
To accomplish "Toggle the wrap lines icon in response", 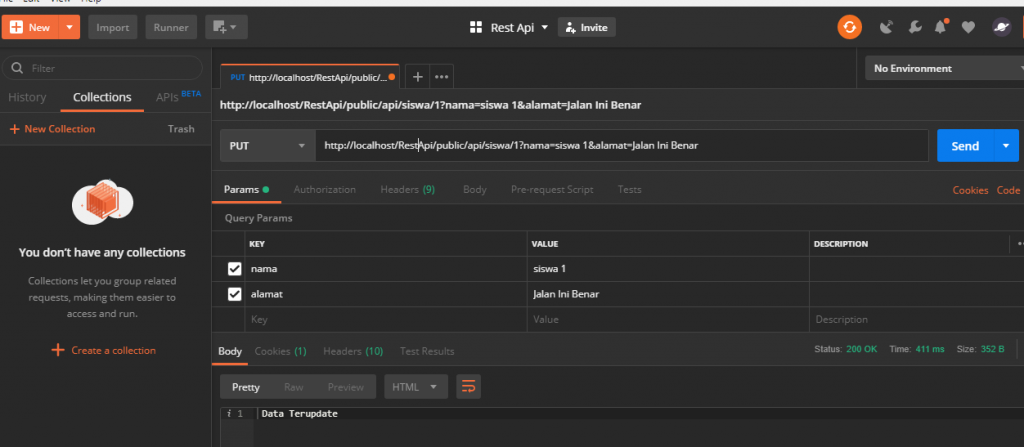I will 468,386.
